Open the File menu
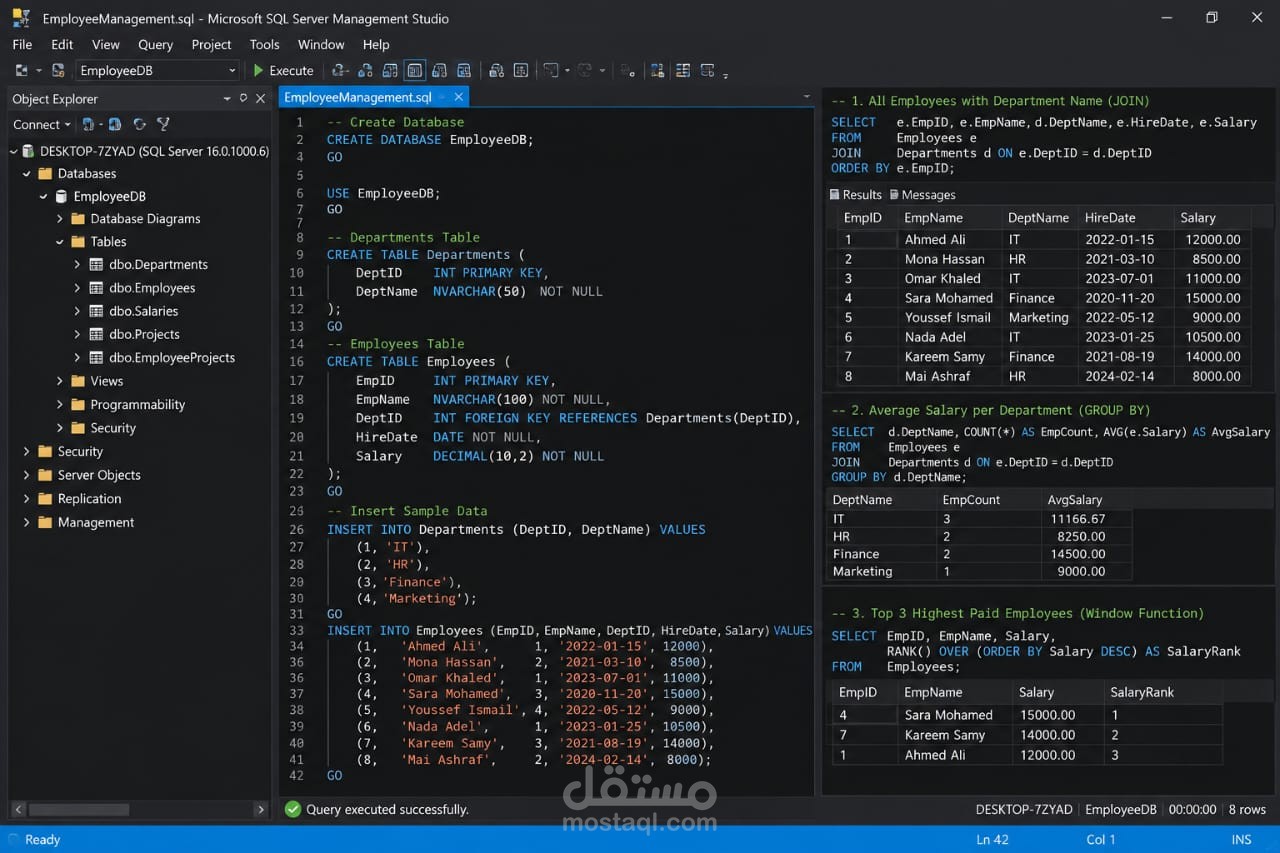 pyautogui.click(x=22, y=45)
